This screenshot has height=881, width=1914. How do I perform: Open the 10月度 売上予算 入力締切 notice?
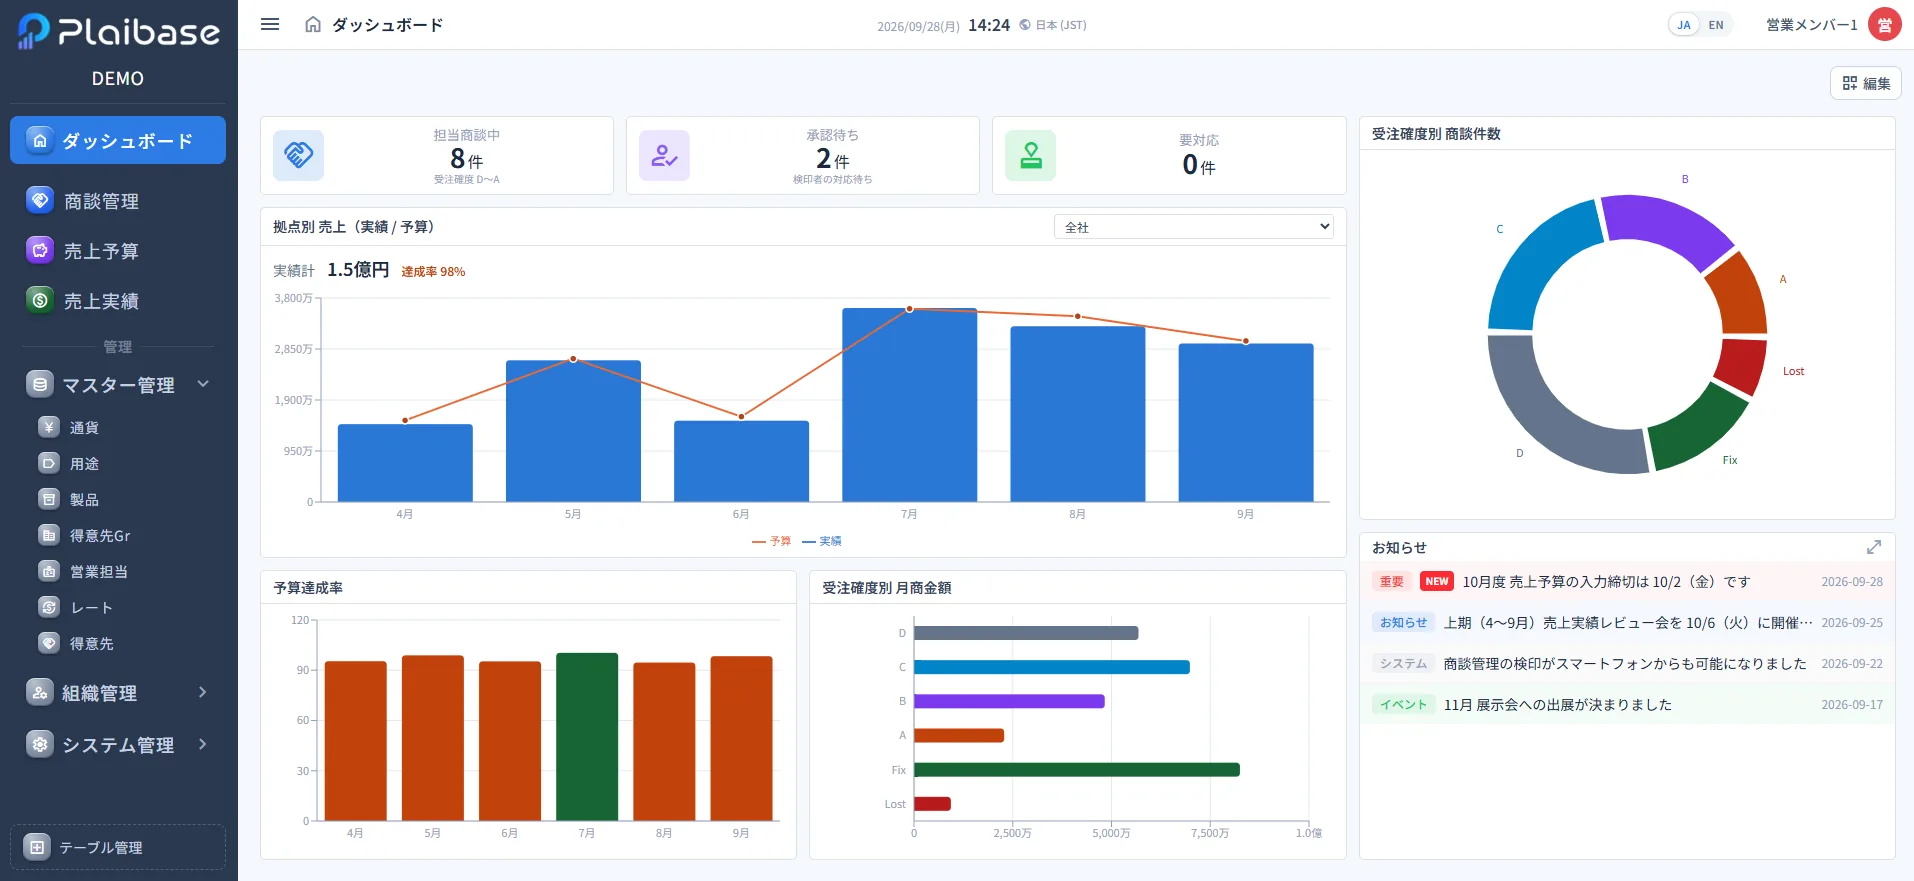(1627, 581)
